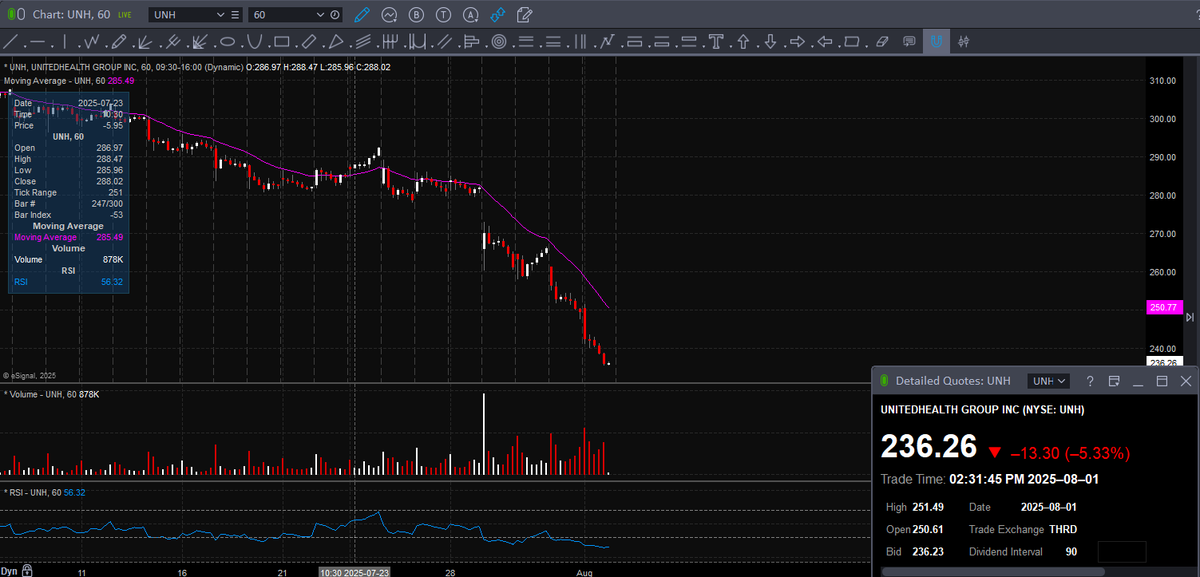Image resolution: width=1200 pixels, height=577 pixels.
Task: Click the speech bubble annotation tool
Action: click(x=909, y=42)
